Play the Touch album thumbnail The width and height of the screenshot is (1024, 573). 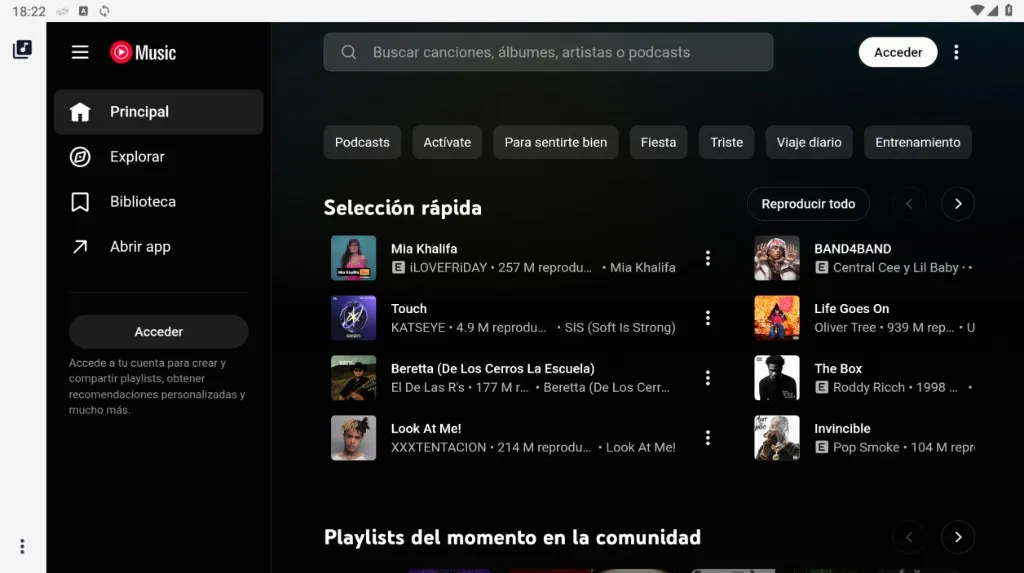(x=353, y=318)
